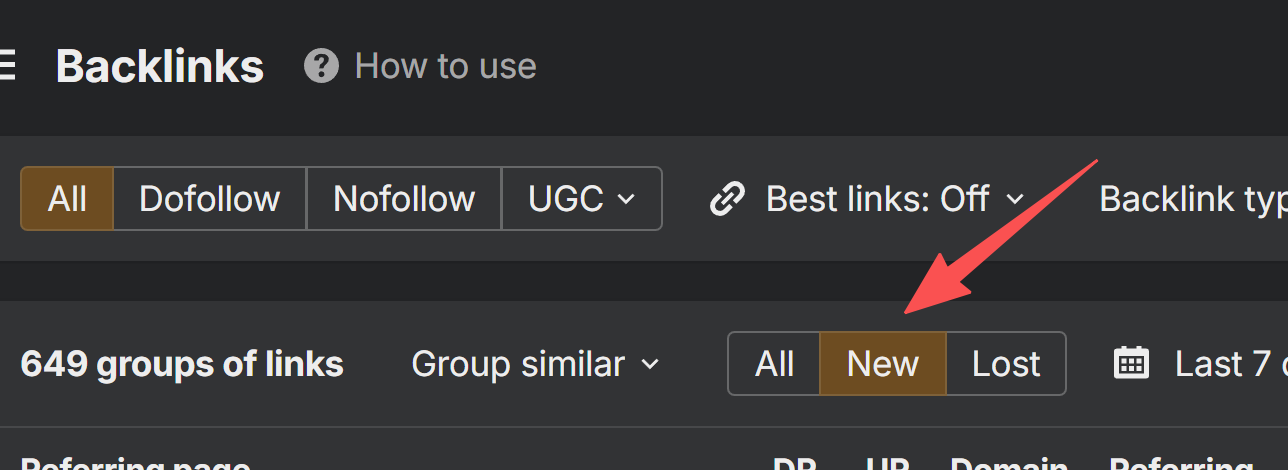Select the Dofollow filter

[x=209, y=199]
